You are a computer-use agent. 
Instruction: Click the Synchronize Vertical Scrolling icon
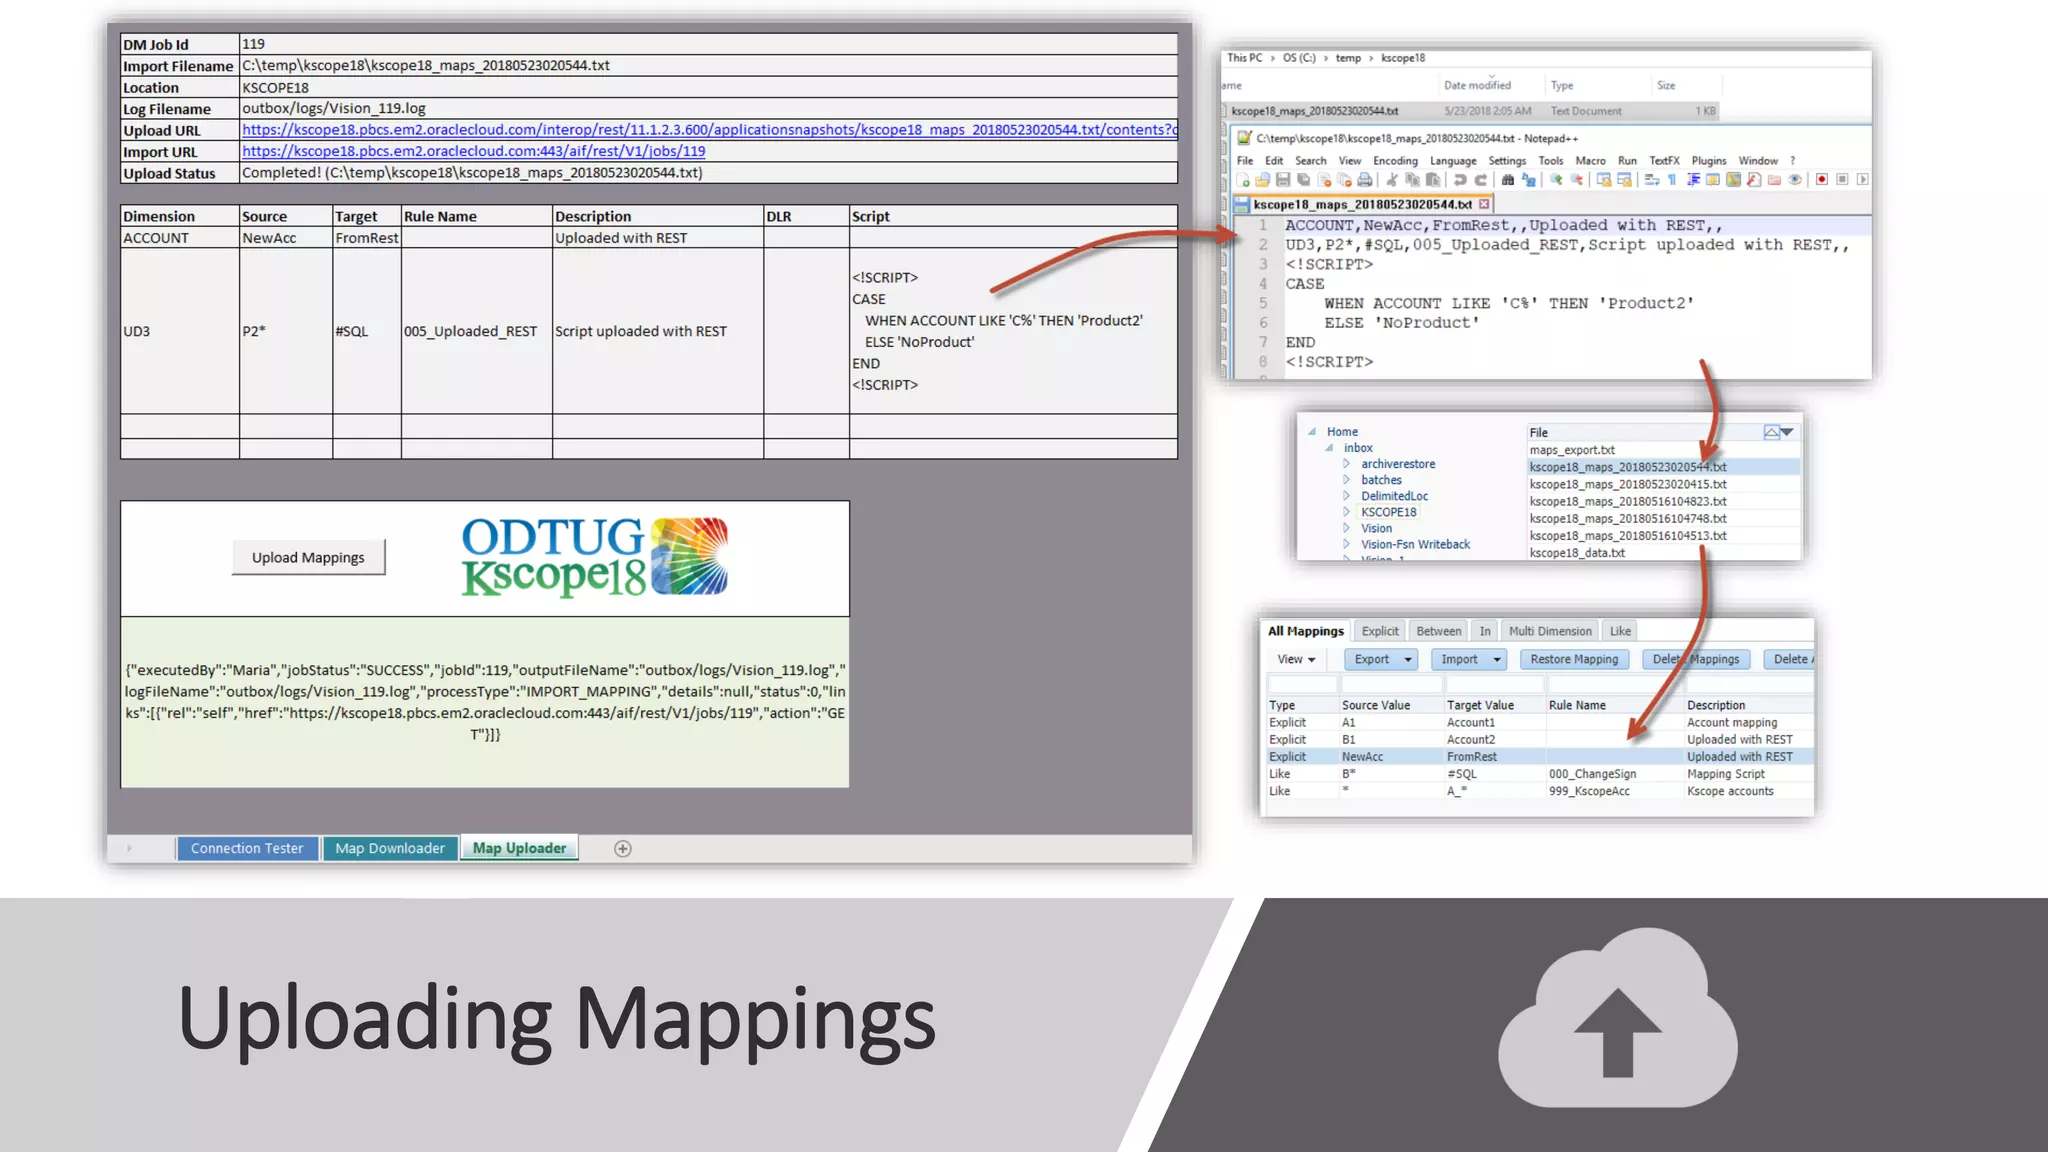(1604, 180)
